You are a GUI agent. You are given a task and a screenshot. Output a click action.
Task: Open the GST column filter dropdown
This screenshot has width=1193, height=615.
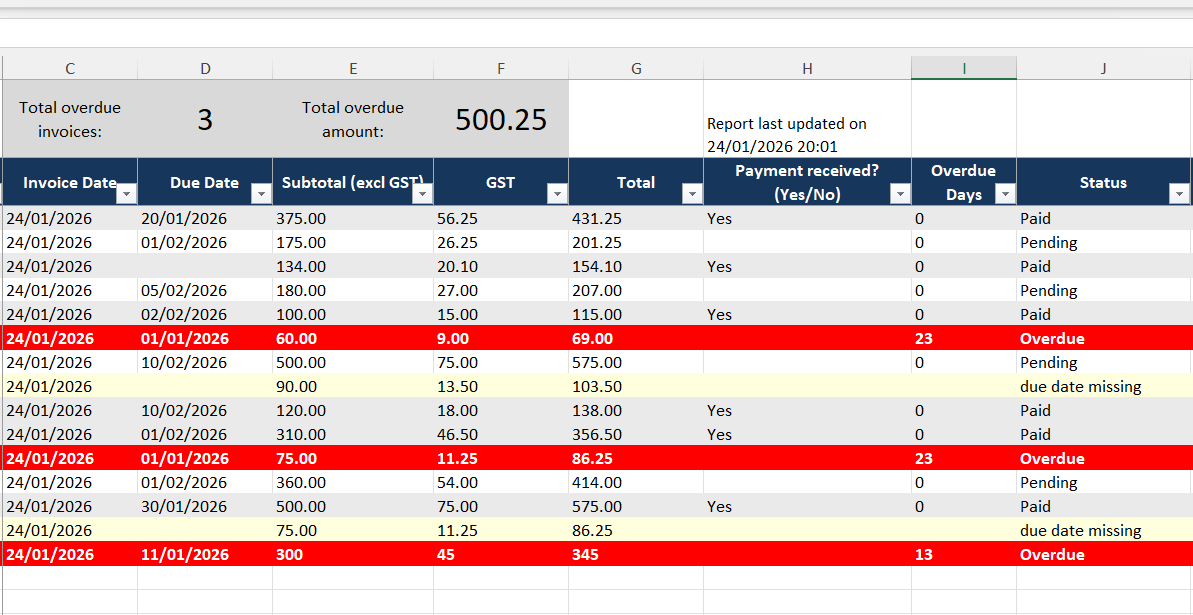coord(558,192)
